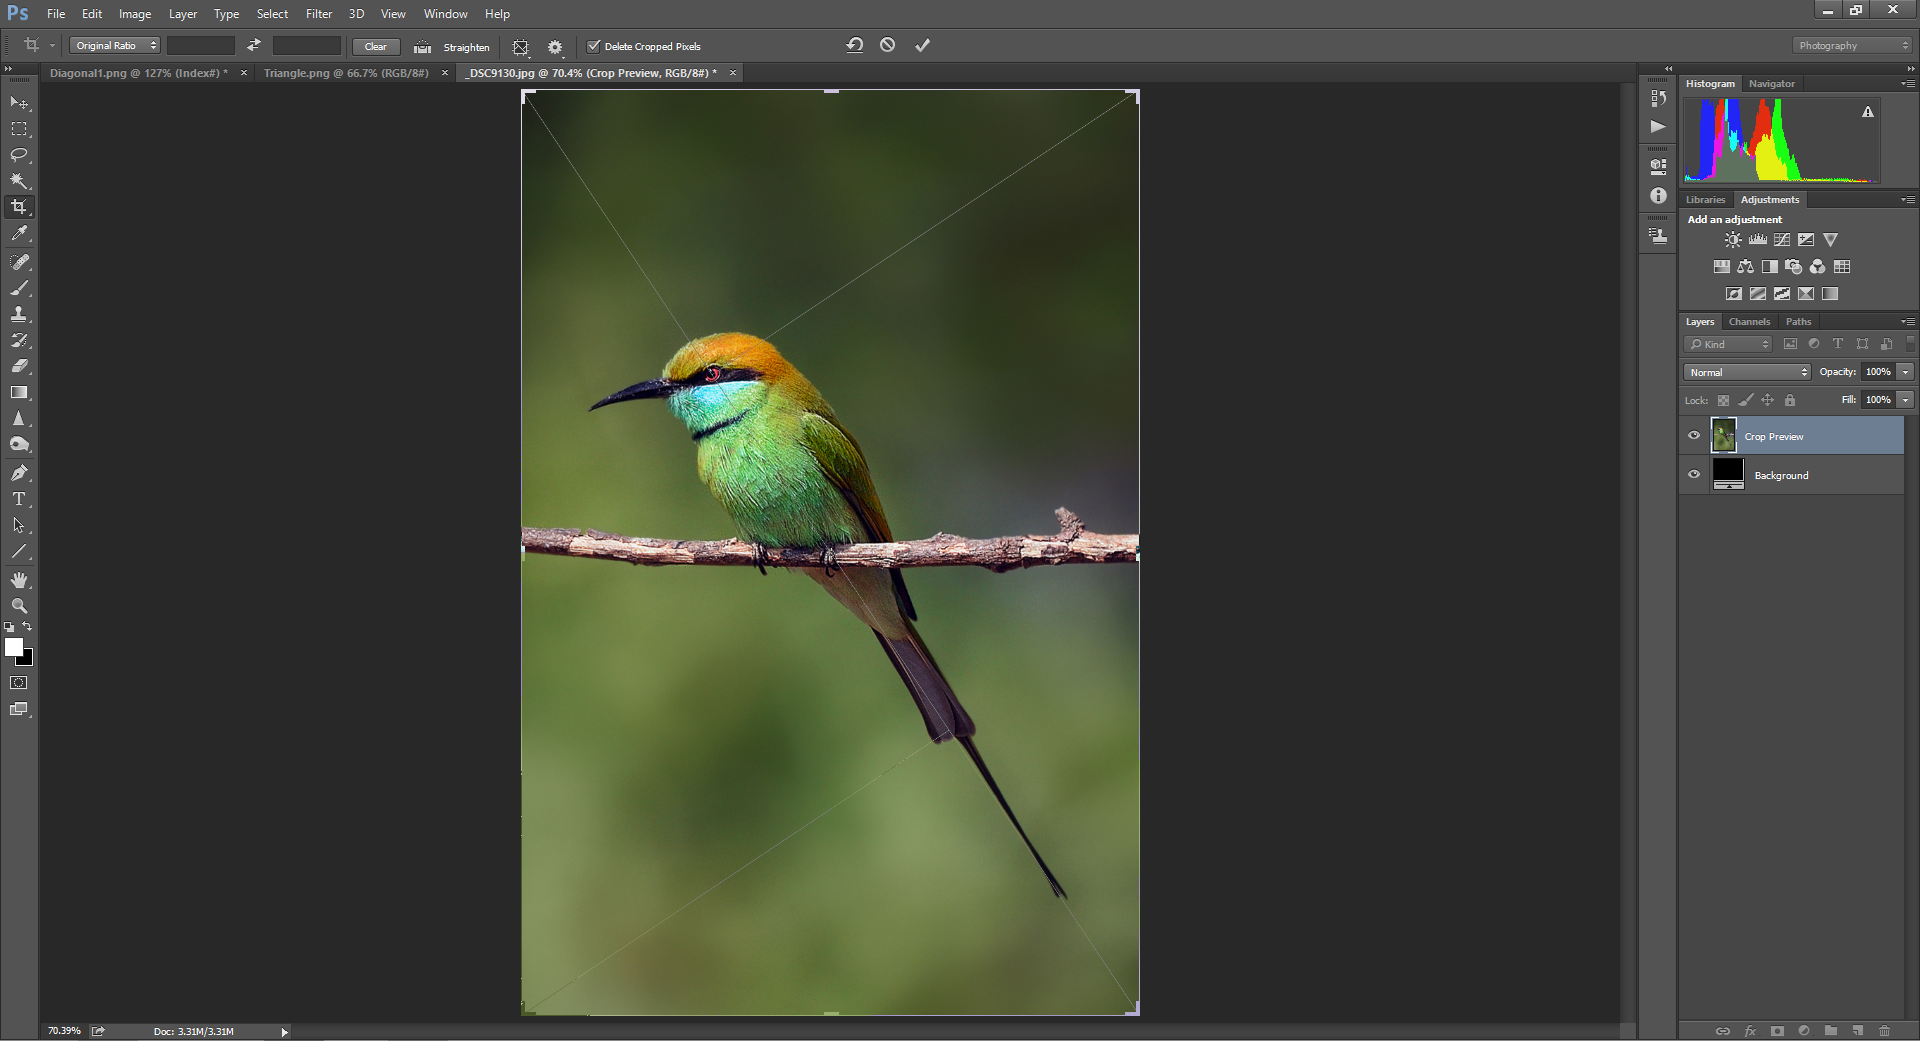Hide the Crop Preview layer
1920x1041 pixels.
coord(1694,436)
